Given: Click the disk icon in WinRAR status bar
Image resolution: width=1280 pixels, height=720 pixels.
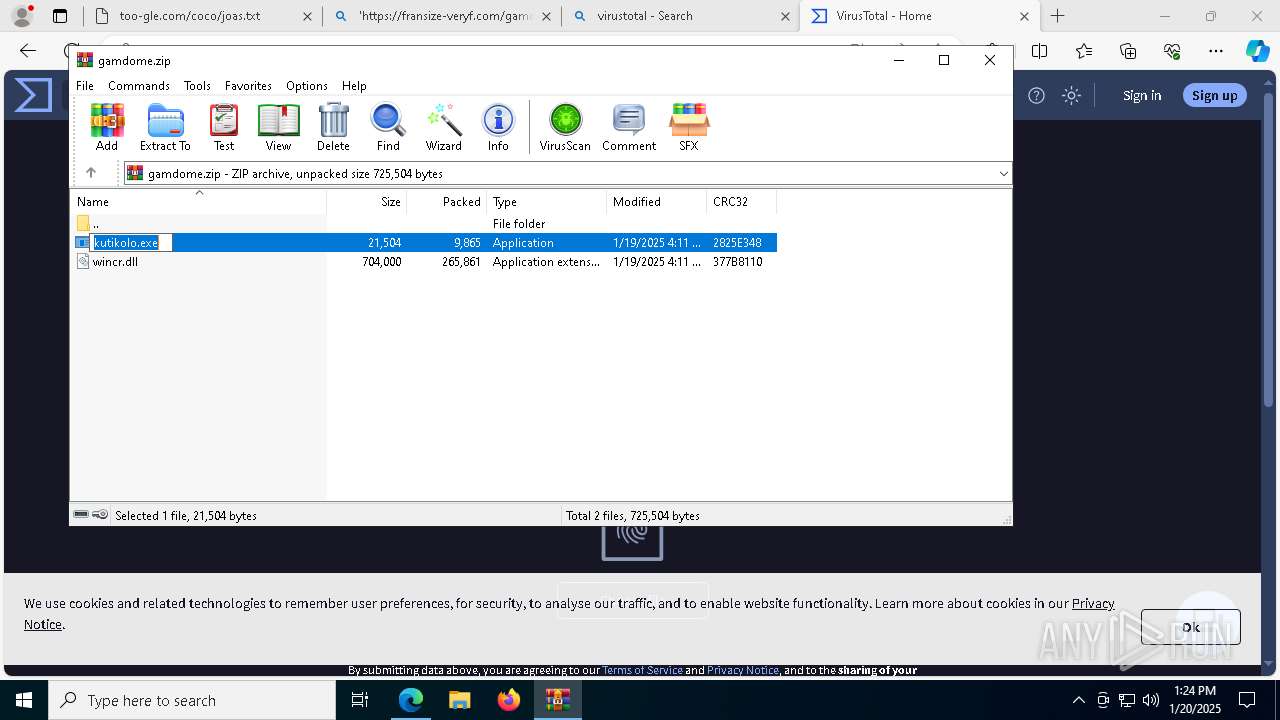Looking at the screenshot, I should (x=81, y=515).
